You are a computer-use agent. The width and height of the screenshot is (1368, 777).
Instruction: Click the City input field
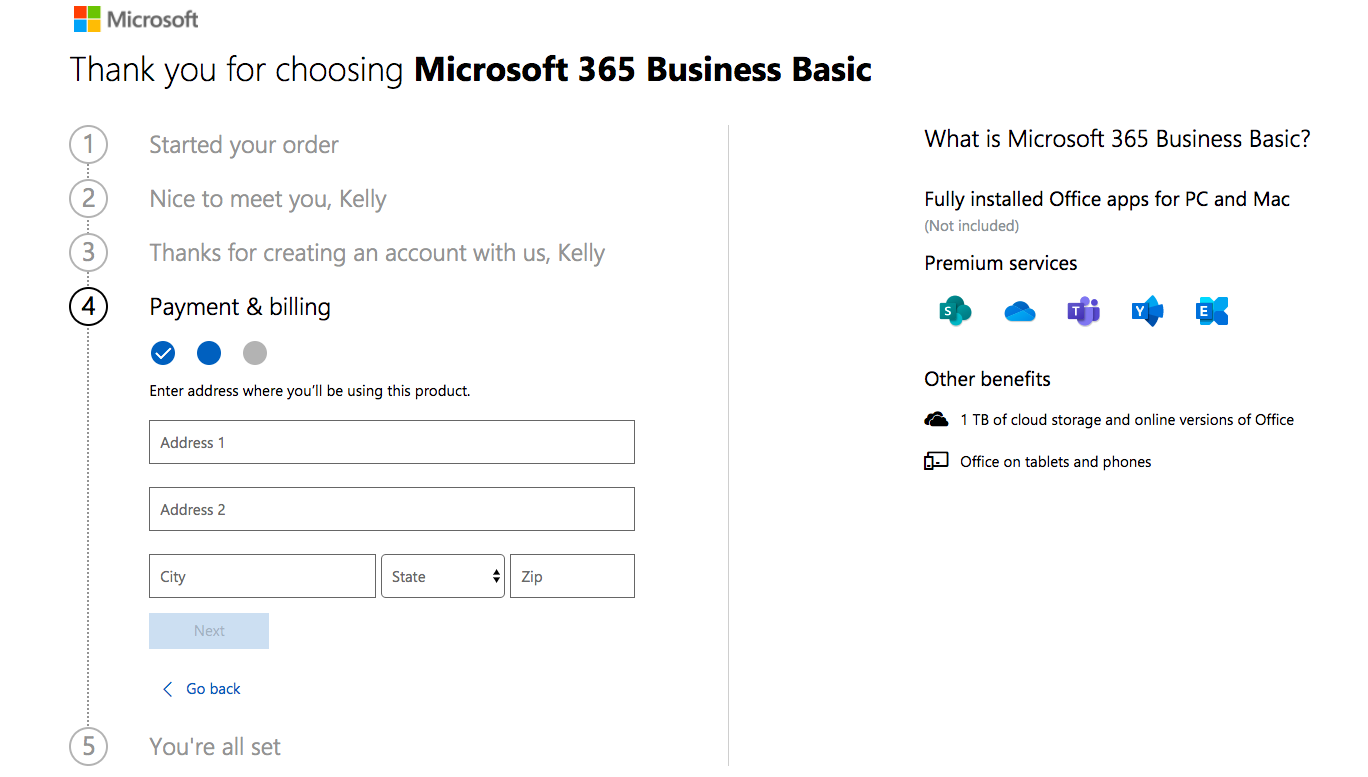(x=262, y=576)
